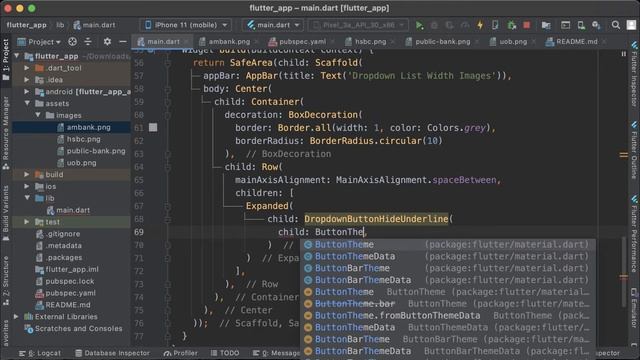Select ButtonBarTheme class completion suggestion
The width and height of the screenshot is (640, 360).
click(x=447, y=268)
